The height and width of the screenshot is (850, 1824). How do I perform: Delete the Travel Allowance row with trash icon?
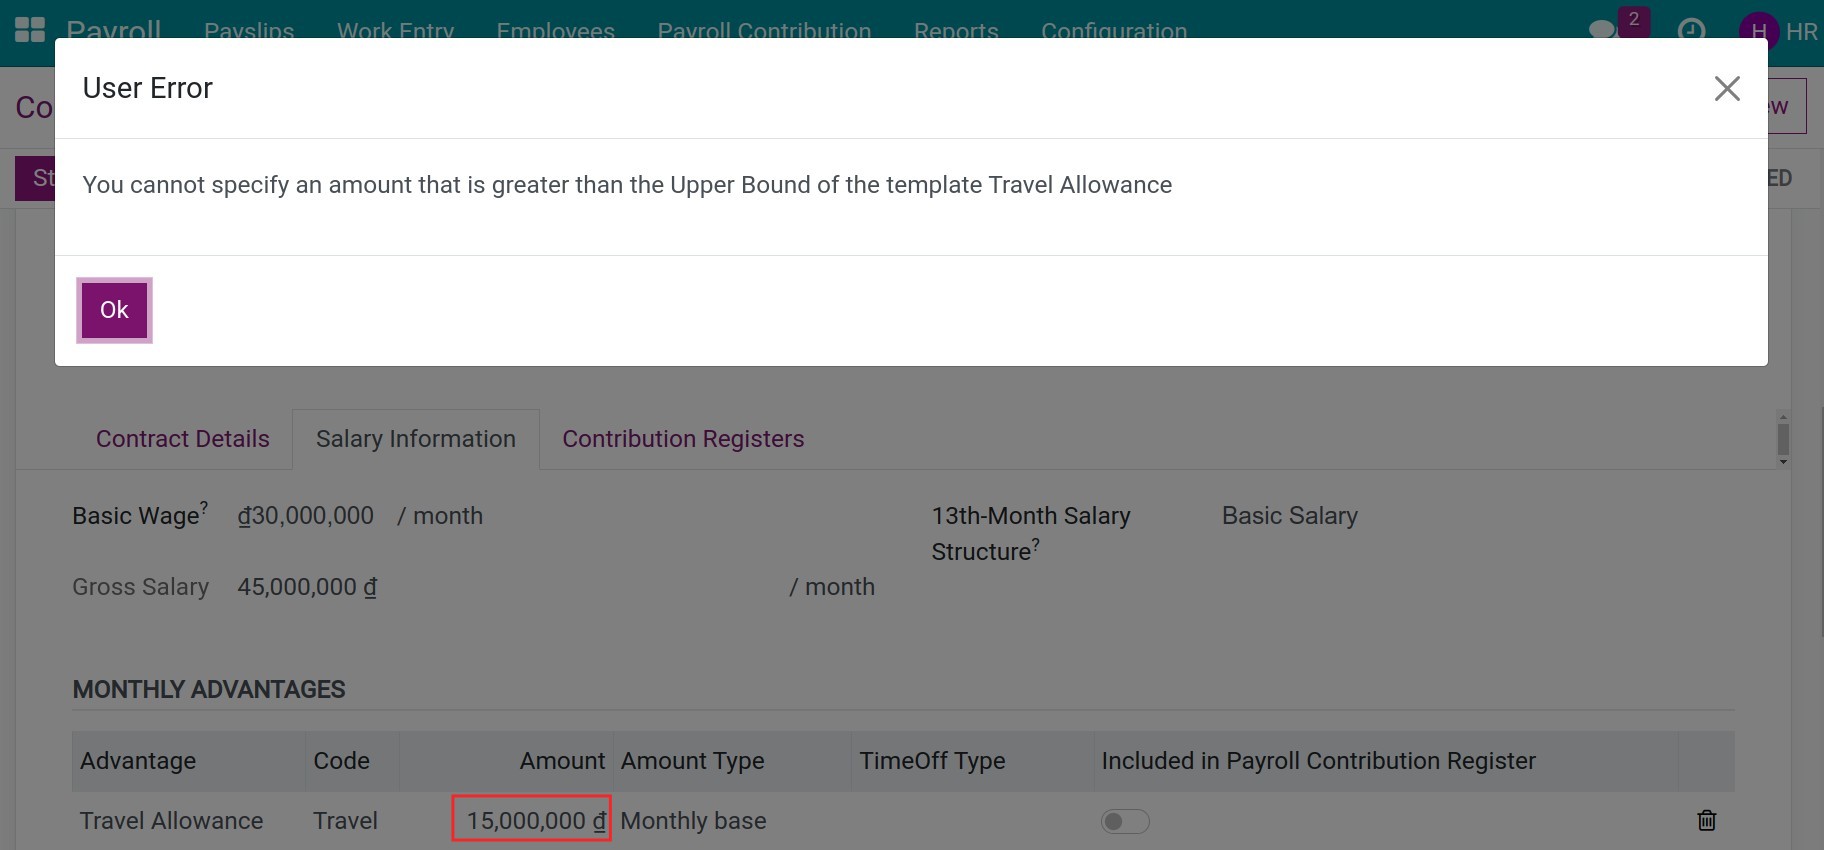[x=1706, y=821]
